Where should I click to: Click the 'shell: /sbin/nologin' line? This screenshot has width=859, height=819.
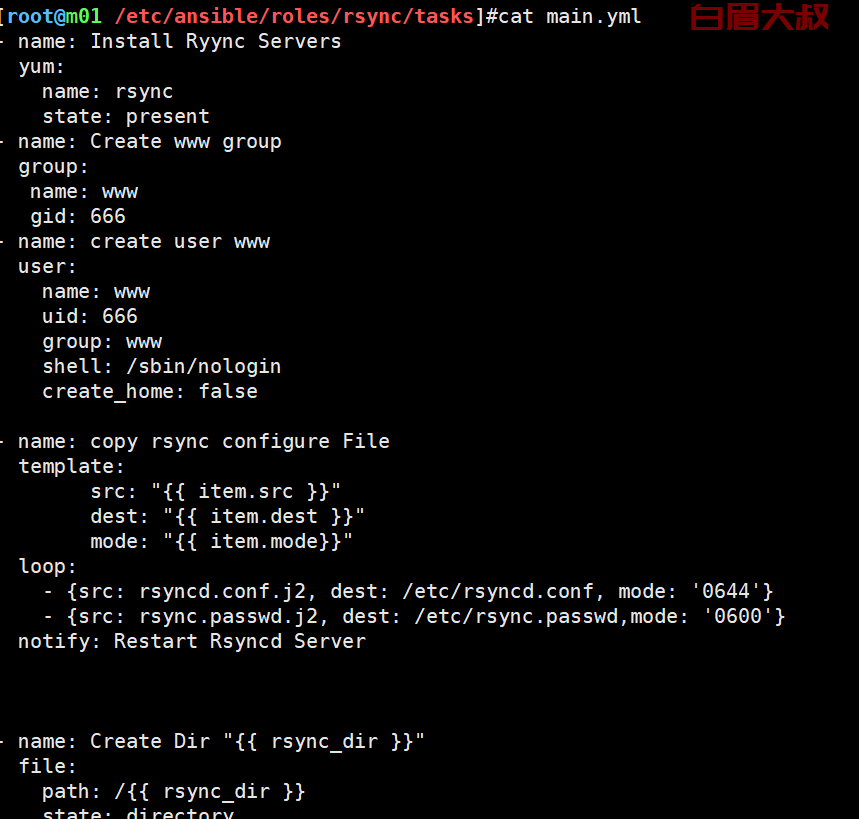(x=162, y=366)
